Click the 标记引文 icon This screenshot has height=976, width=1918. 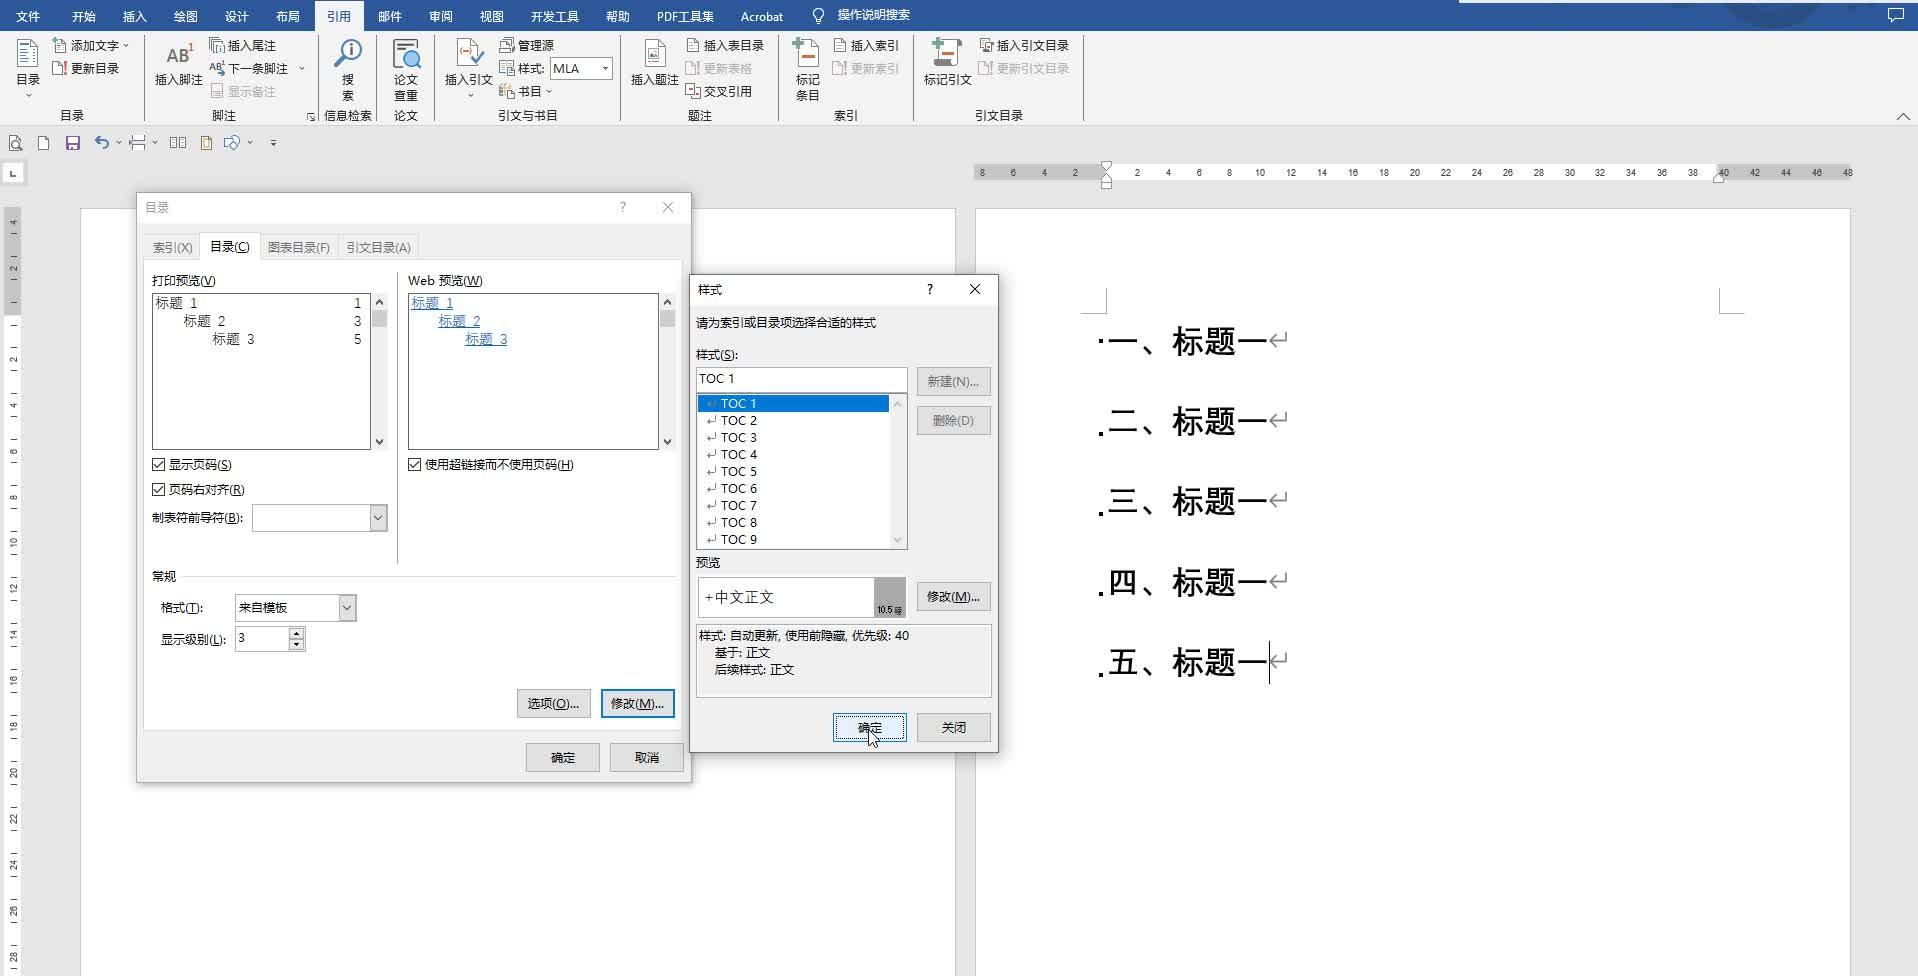(946, 52)
